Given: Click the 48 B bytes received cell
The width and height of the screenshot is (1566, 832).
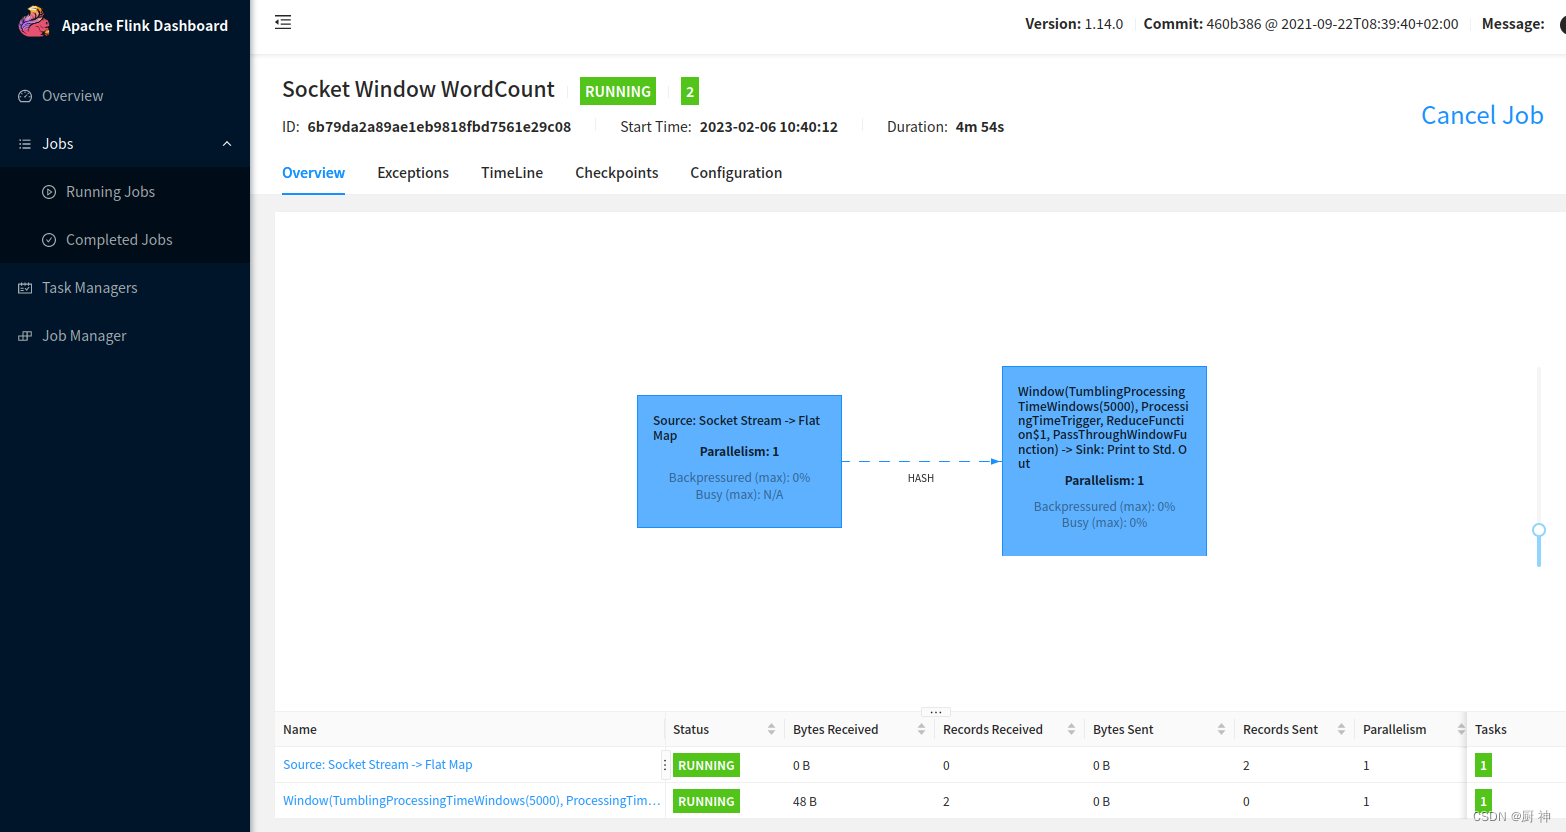Looking at the screenshot, I should 805,802.
